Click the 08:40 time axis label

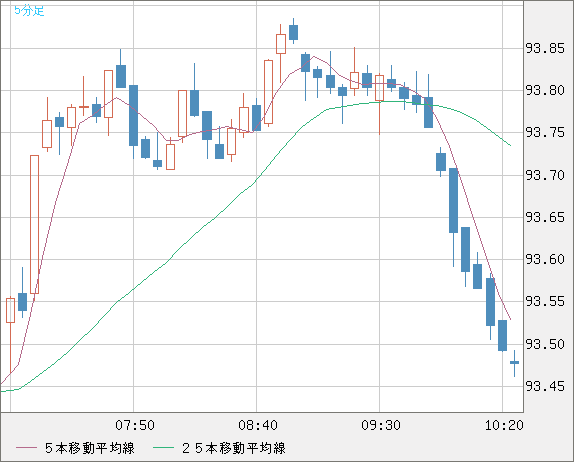258,425
